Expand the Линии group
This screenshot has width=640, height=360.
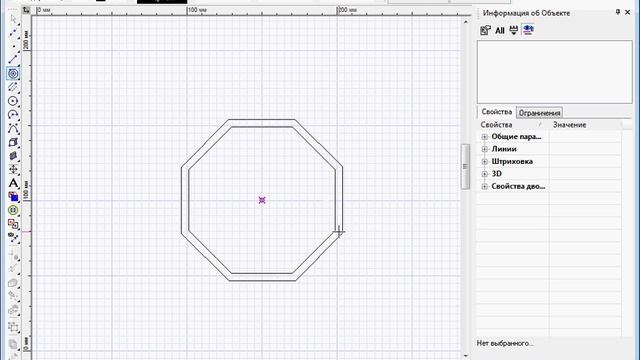[x=484, y=149]
